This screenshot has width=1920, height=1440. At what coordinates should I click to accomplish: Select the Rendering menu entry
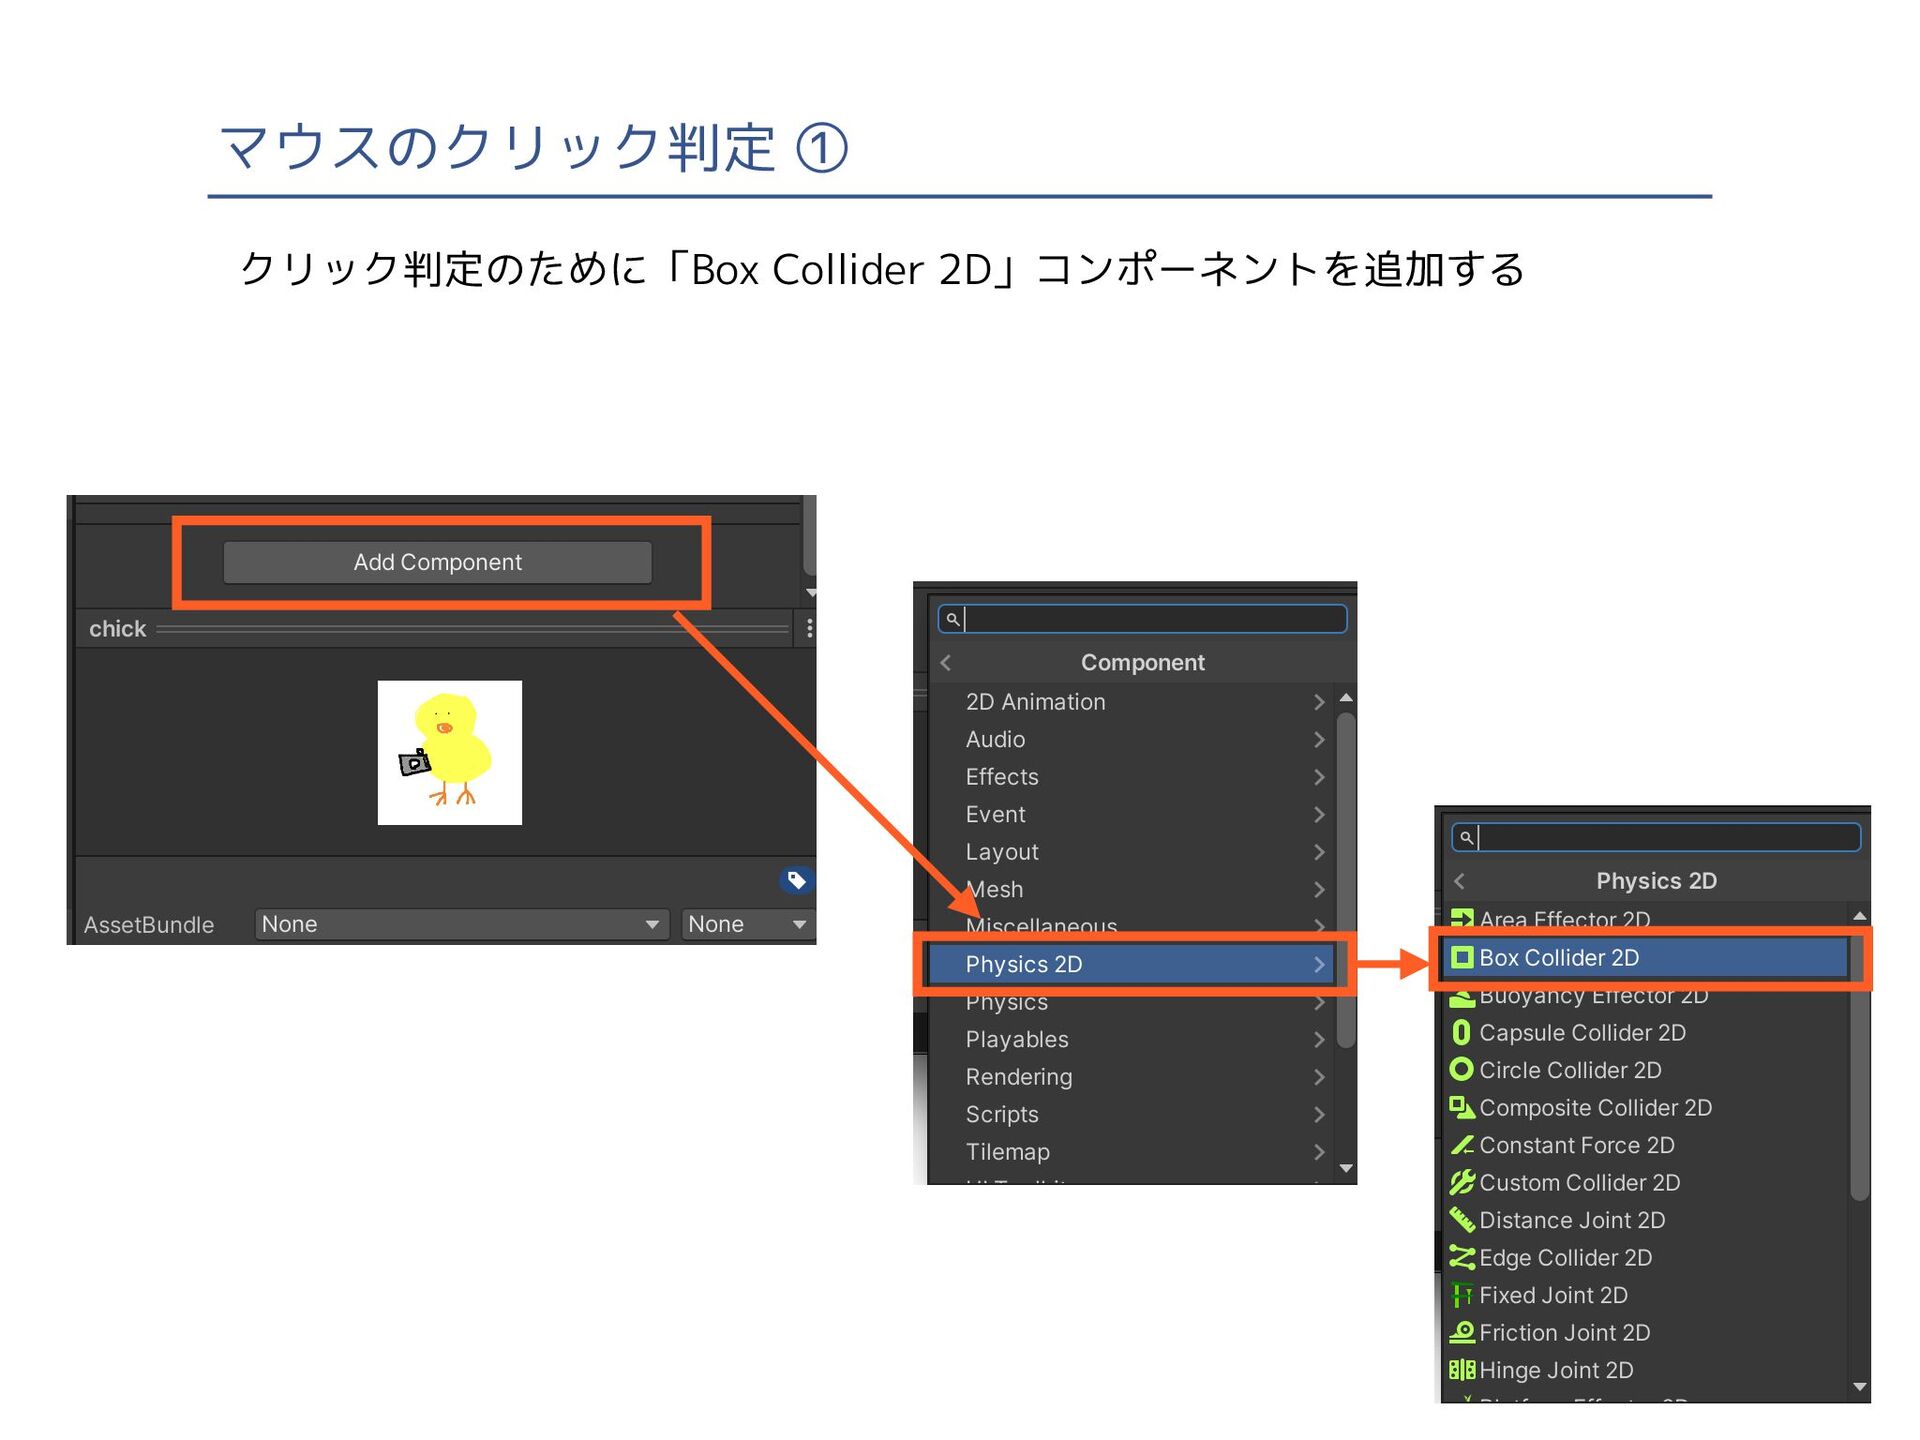click(1019, 1077)
